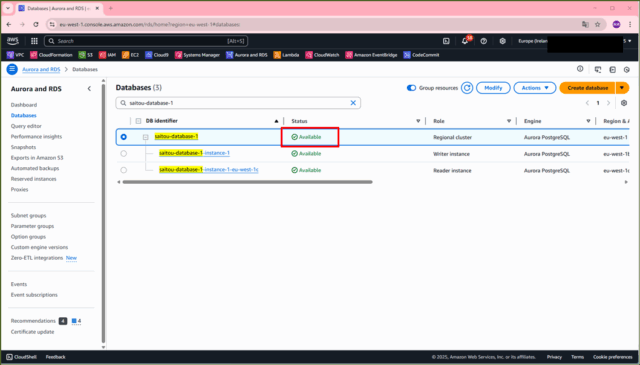Refresh the databases list
This screenshot has height=365, width=640.
click(x=467, y=88)
